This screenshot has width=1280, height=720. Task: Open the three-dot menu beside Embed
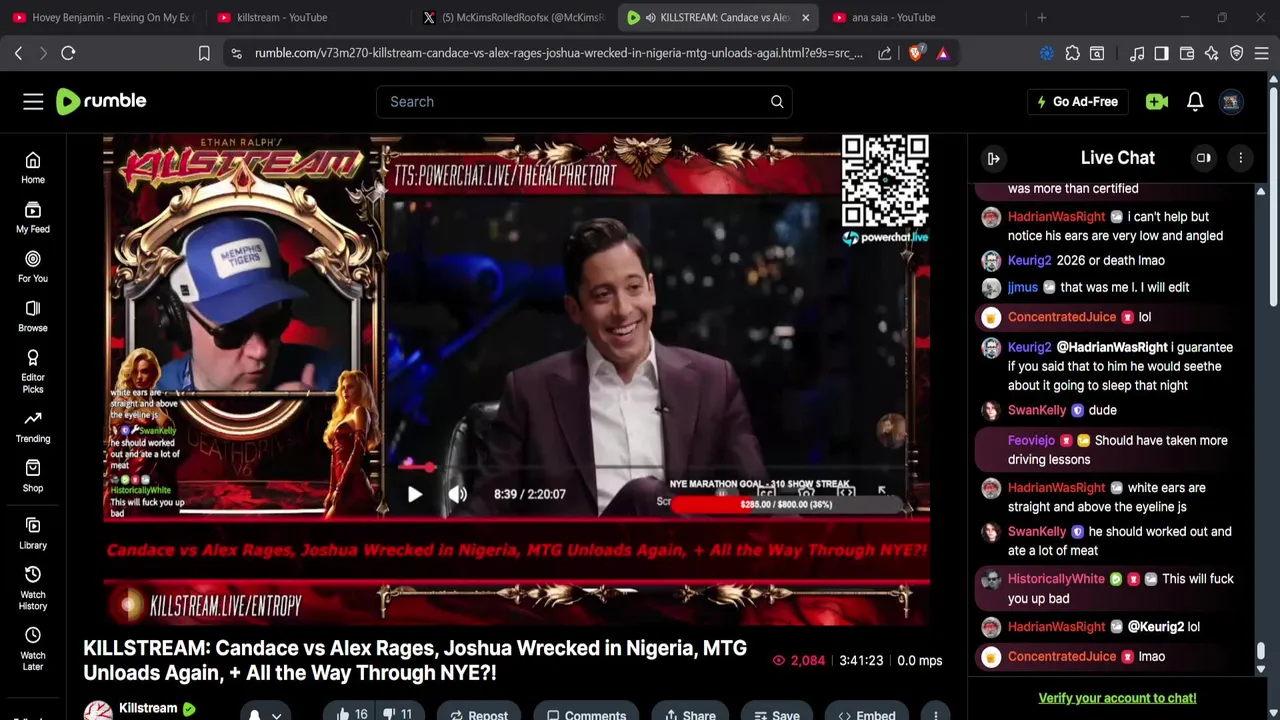pyautogui.click(x=935, y=714)
